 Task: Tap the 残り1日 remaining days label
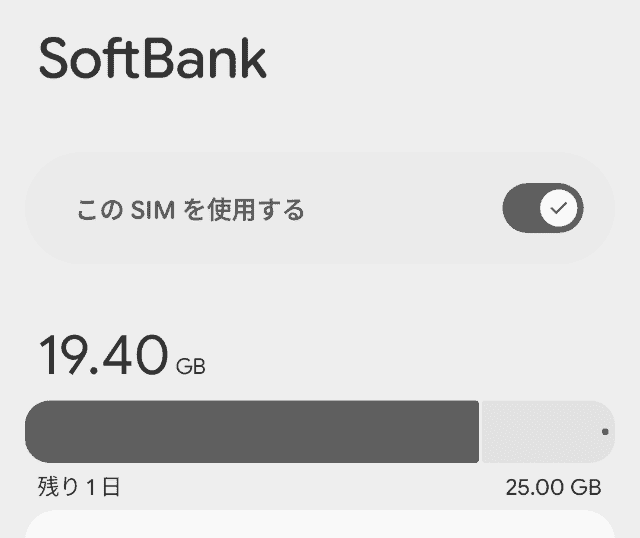tap(79, 487)
